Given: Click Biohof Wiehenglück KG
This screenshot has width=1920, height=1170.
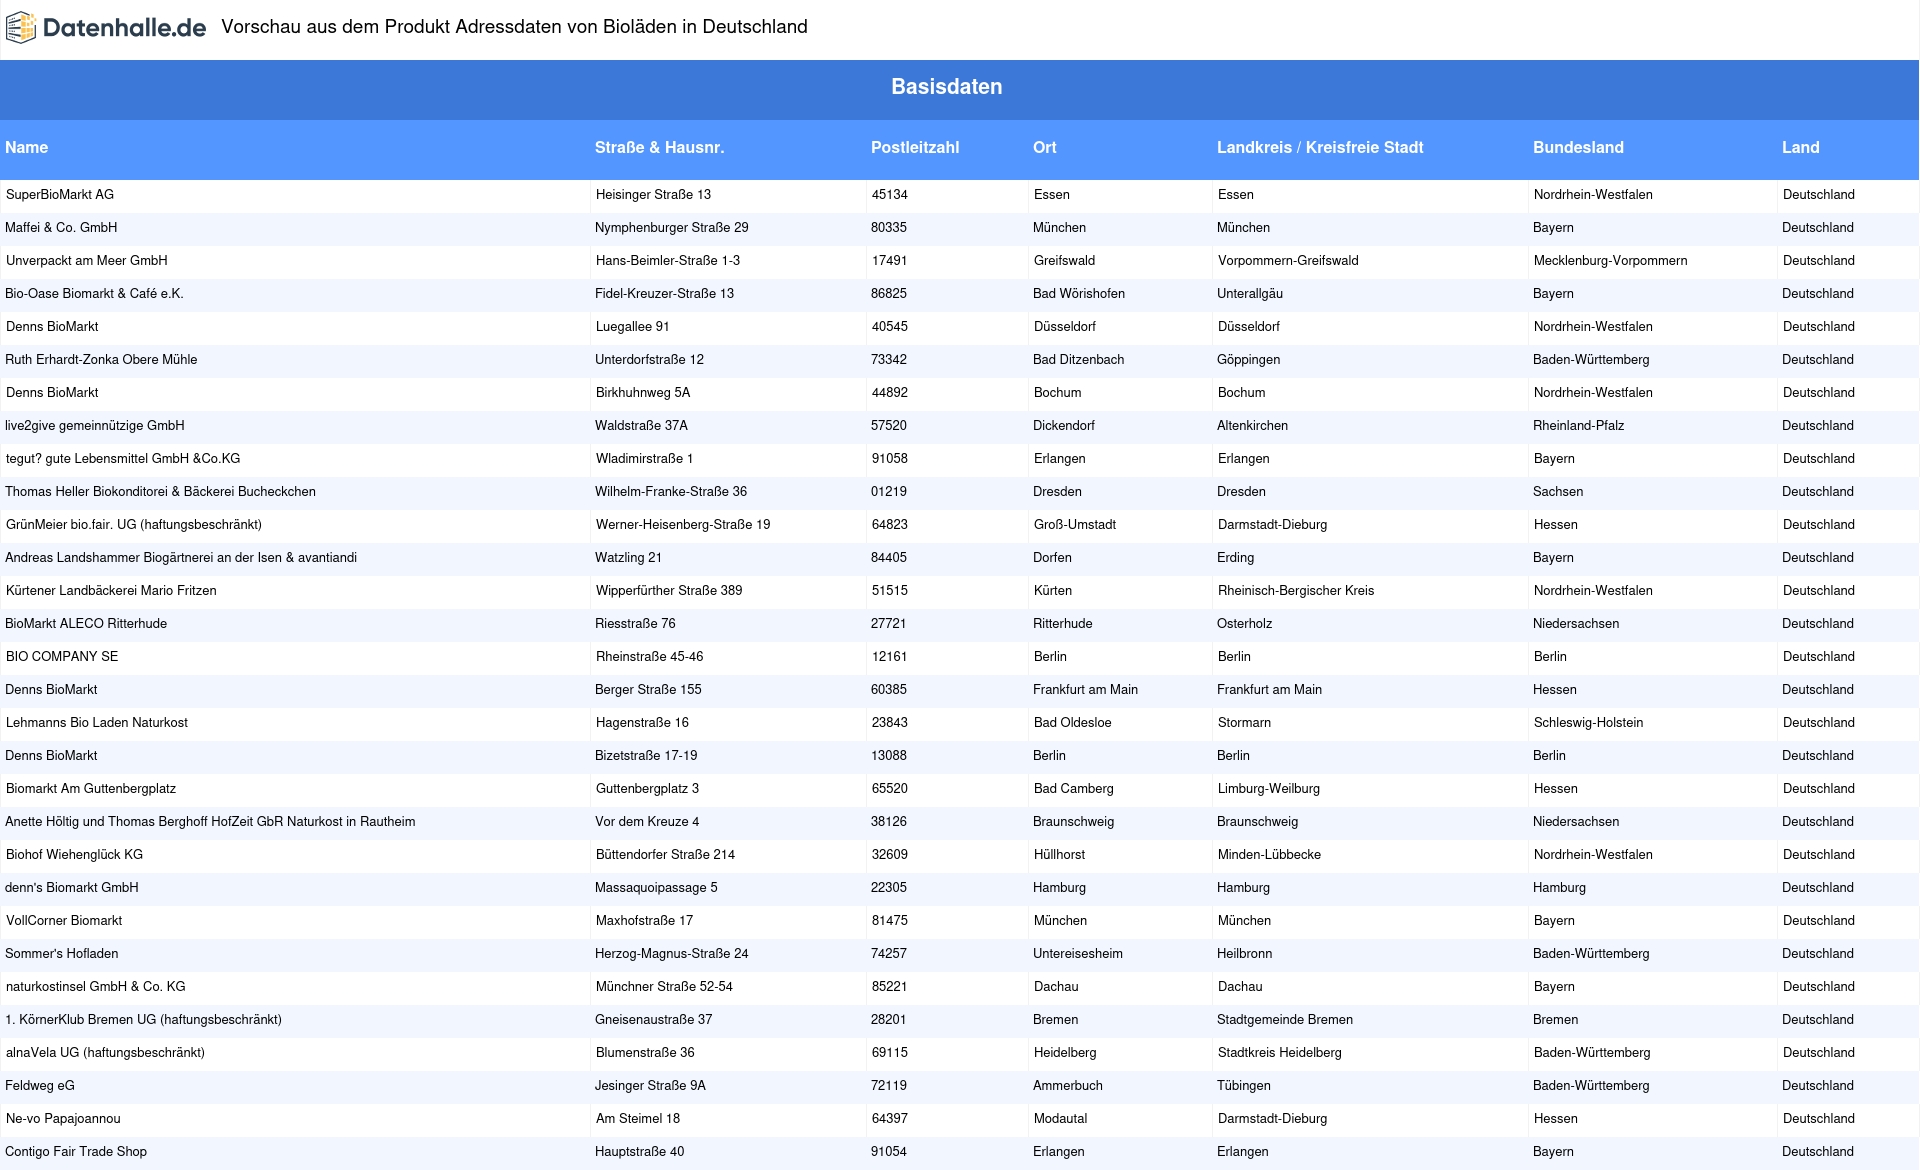Looking at the screenshot, I should (x=74, y=855).
